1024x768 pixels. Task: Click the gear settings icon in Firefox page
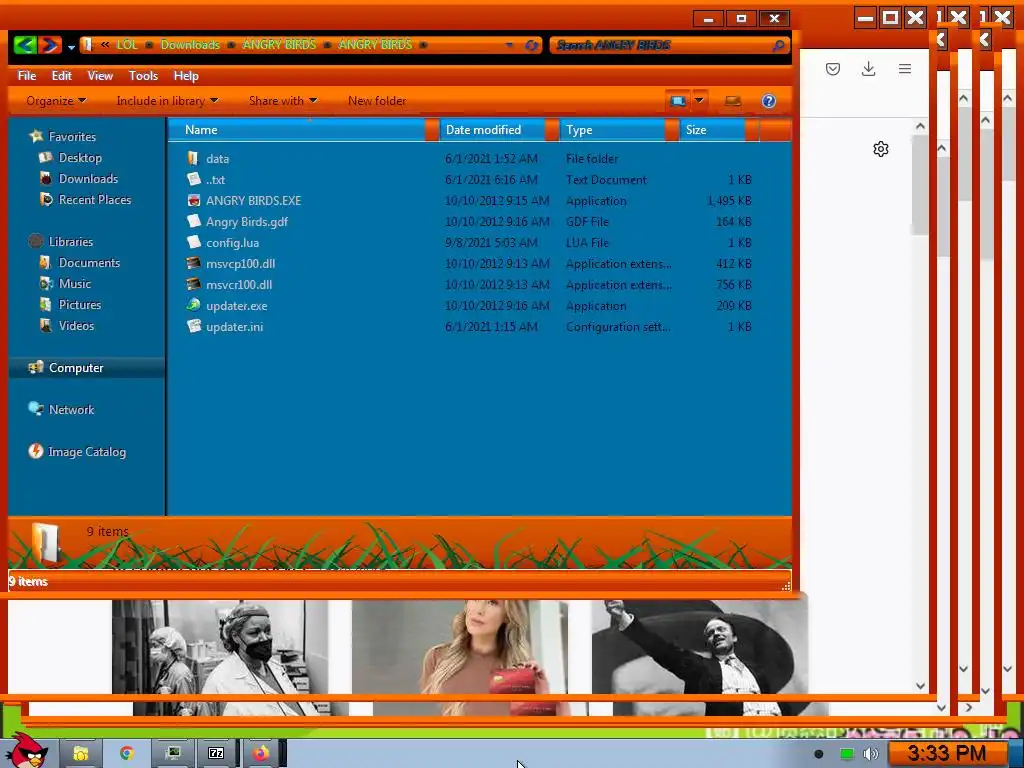click(881, 149)
